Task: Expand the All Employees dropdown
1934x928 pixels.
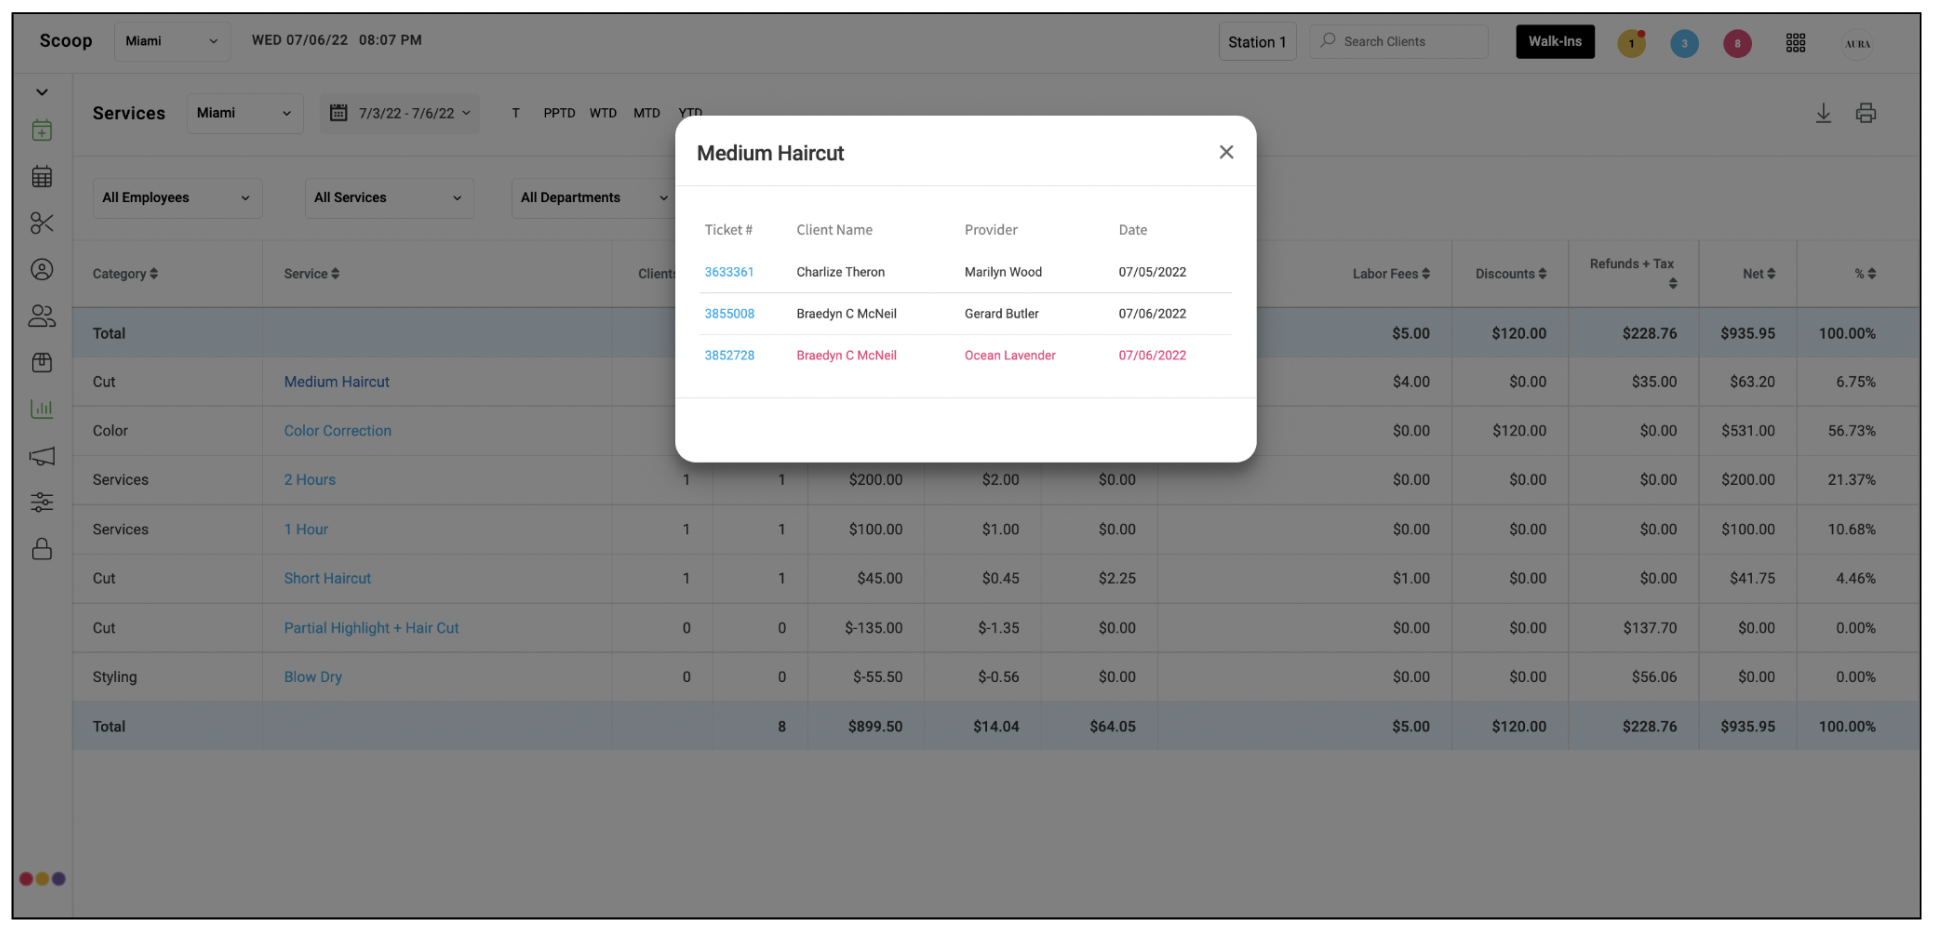Action: (177, 198)
